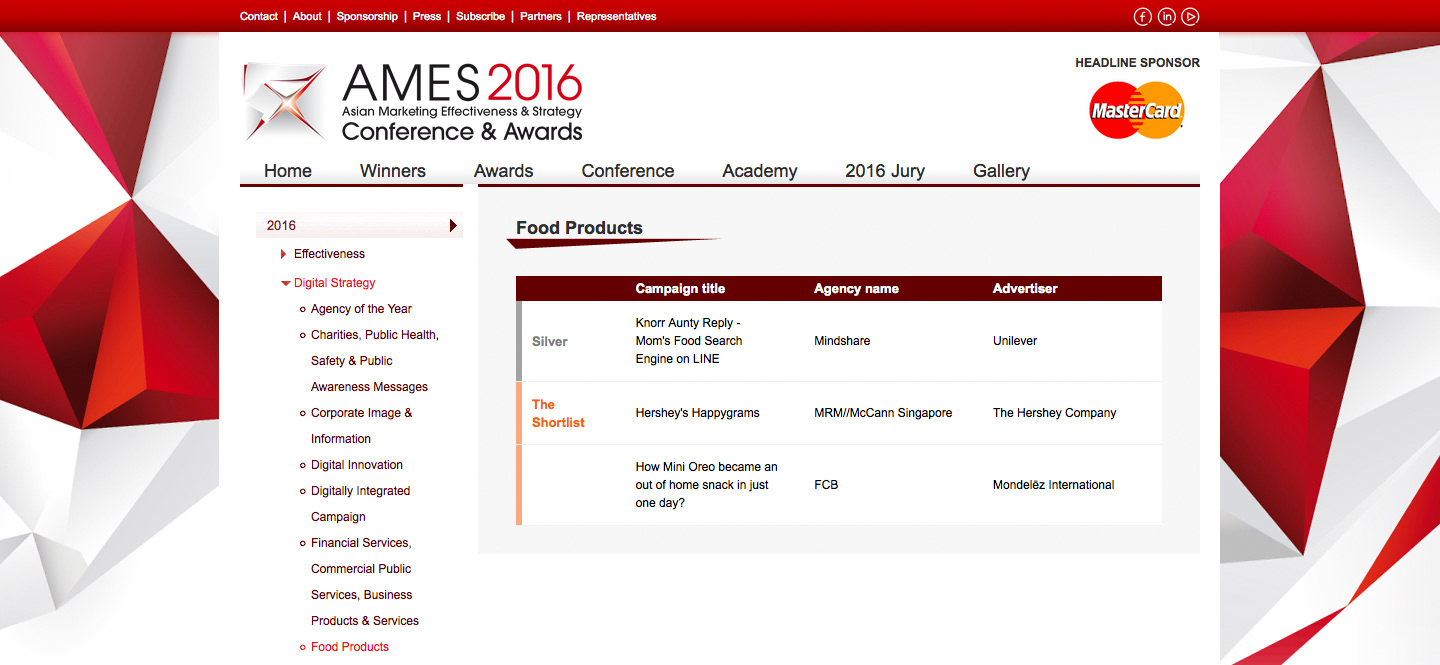This screenshot has width=1440, height=665.
Task: Click the AMES 2016 logo
Action: tap(413, 102)
